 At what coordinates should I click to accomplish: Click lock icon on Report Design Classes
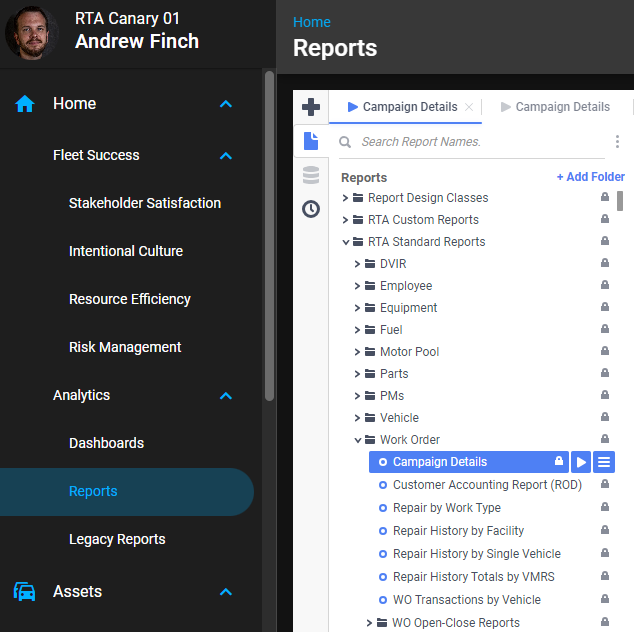[604, 198]
